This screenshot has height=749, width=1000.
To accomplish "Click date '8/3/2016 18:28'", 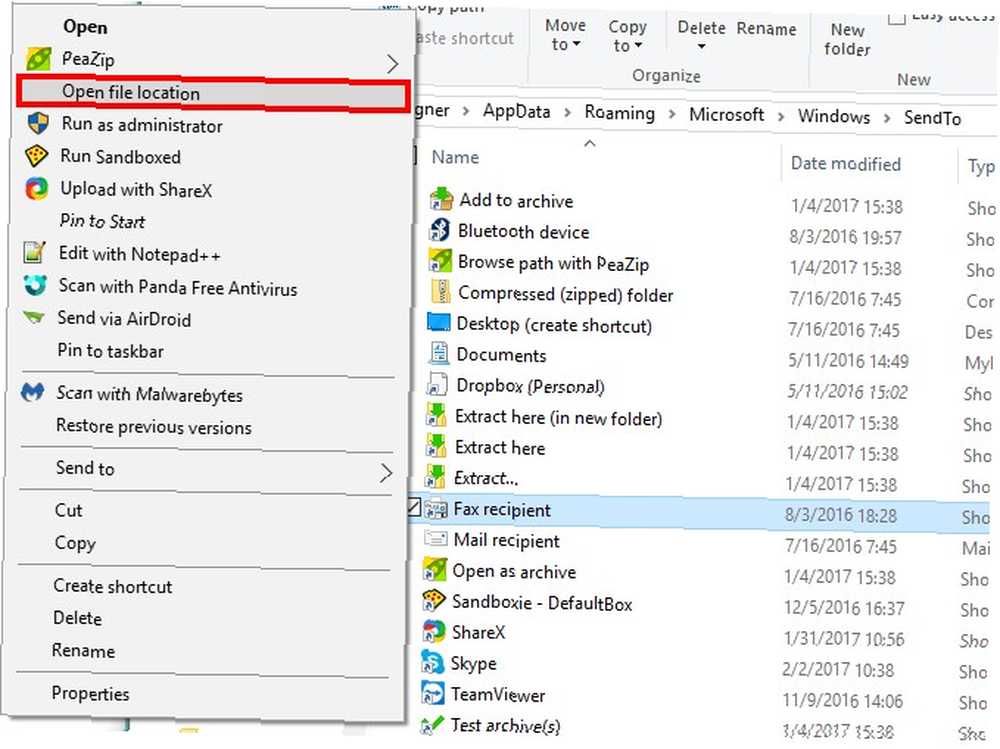I will [841, 515].
